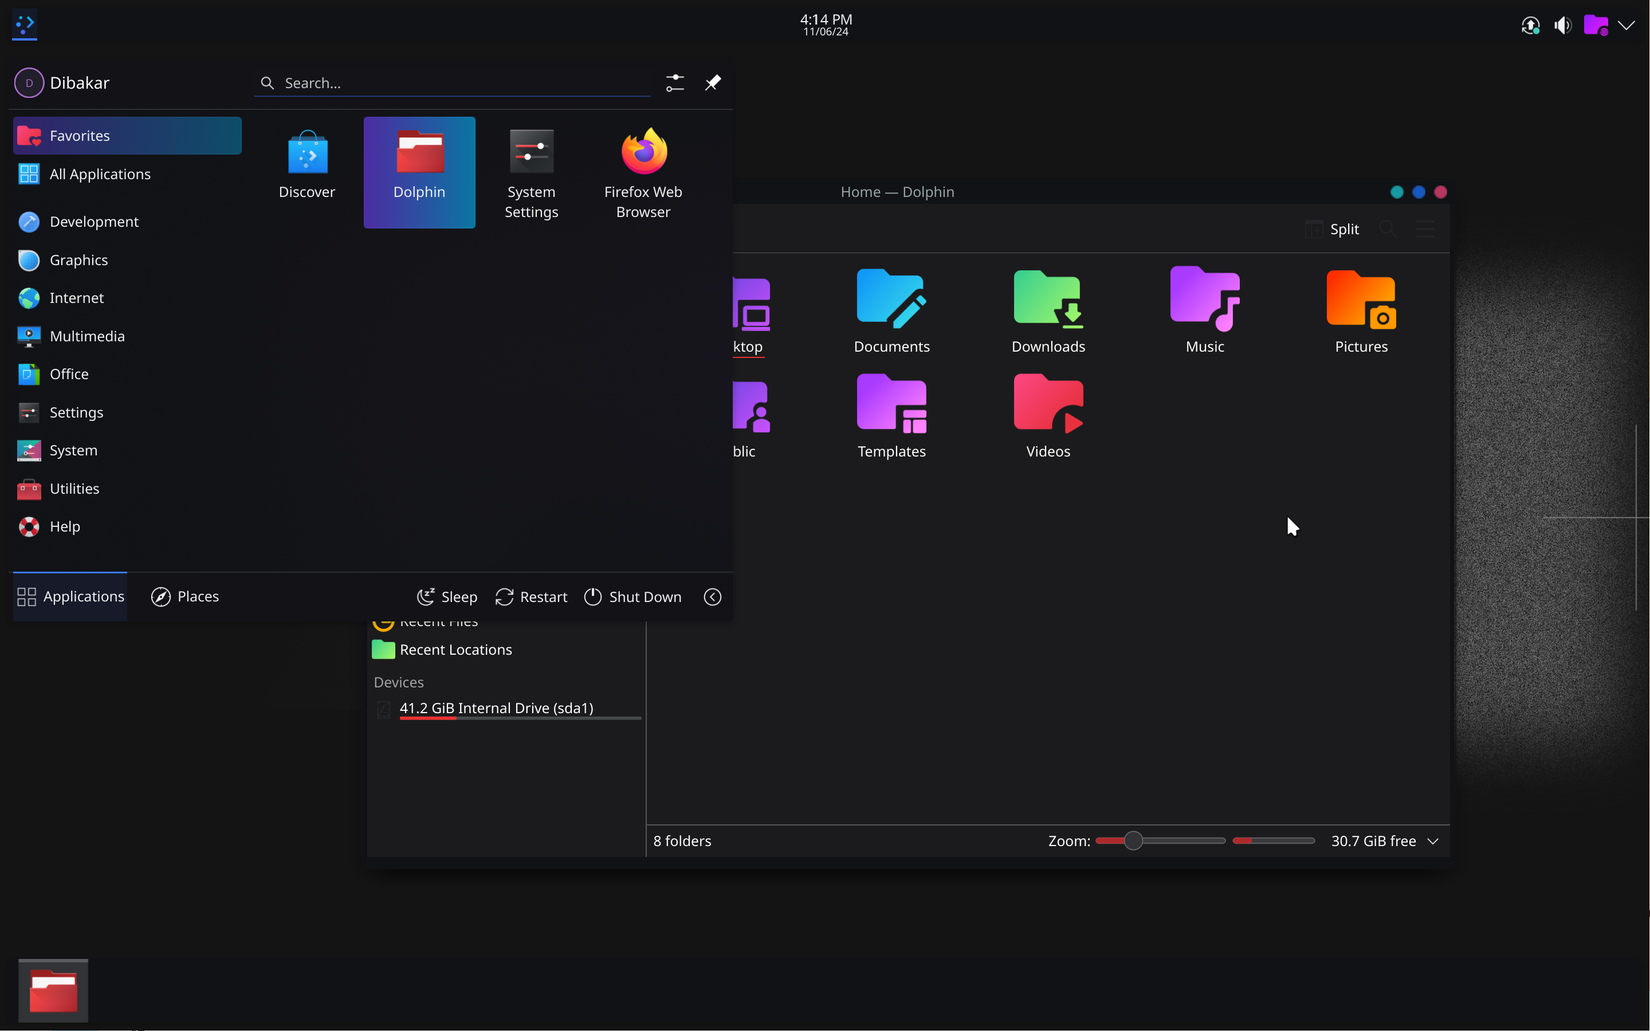
Task: Open Dolphin's hamburger menu
Action: [x=1426, y=228]
